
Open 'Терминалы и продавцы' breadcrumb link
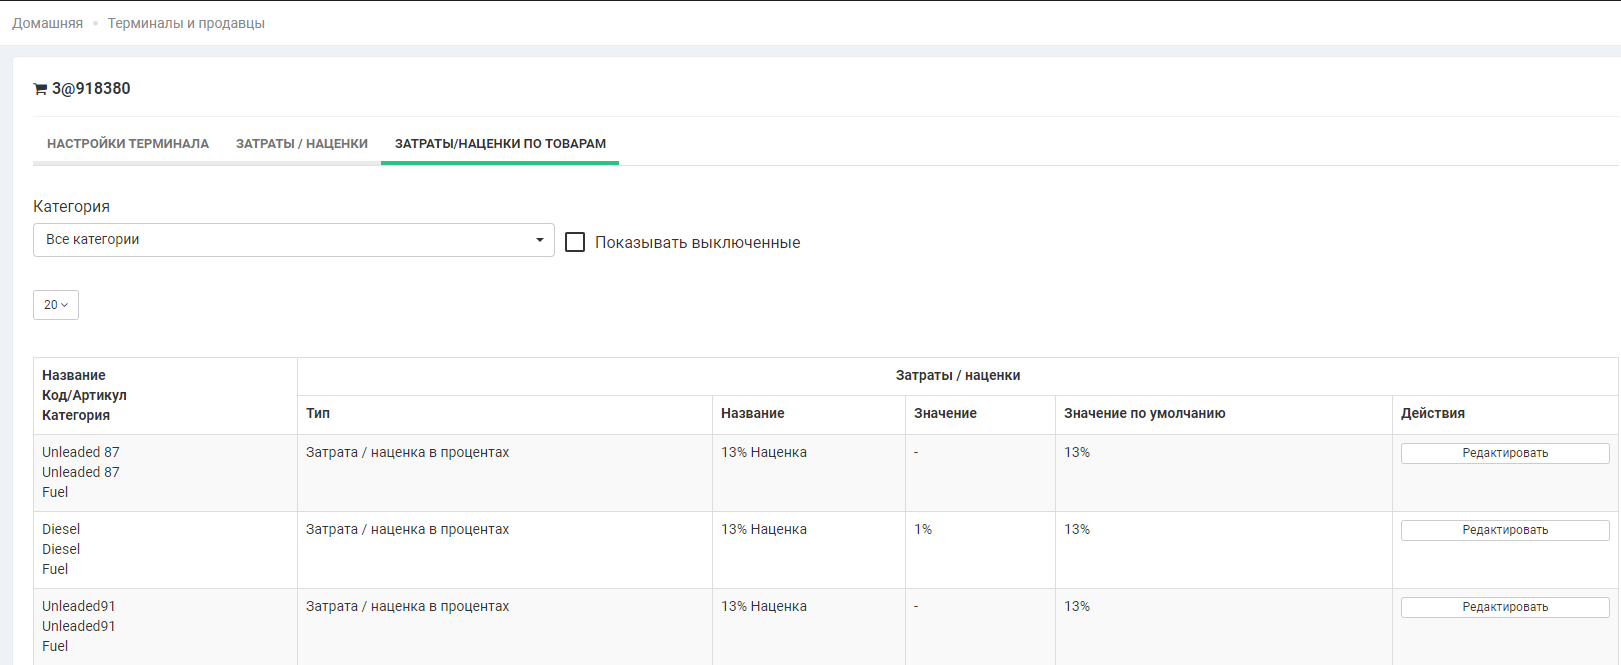[186, 23]
